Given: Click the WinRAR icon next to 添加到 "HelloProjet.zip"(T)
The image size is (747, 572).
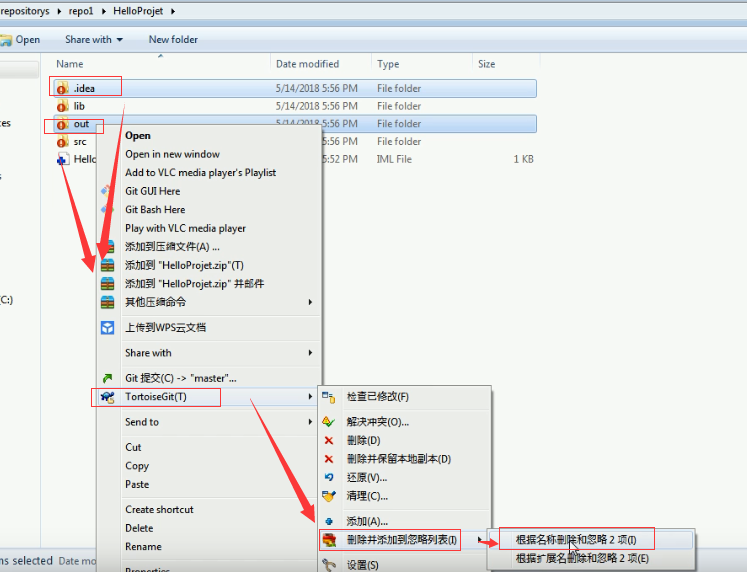Looking at the screenshot, I should 108,265.
